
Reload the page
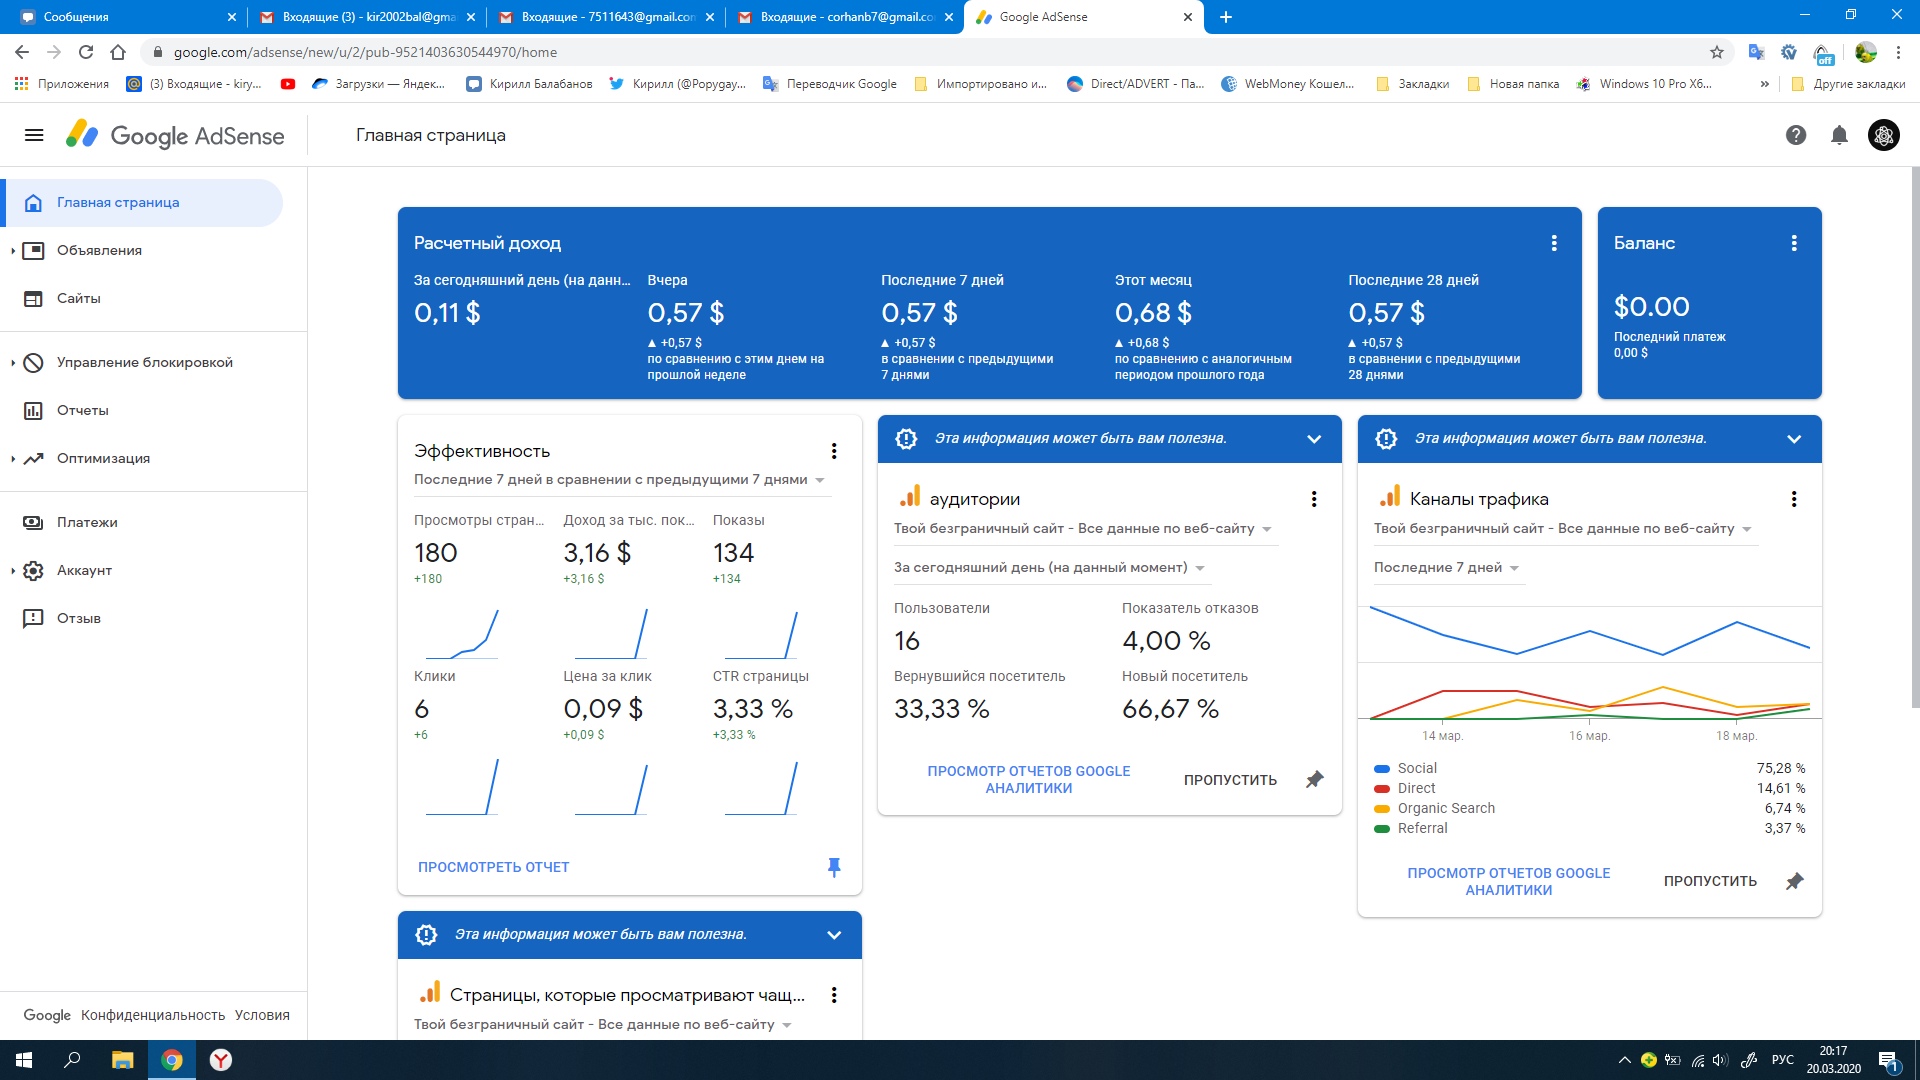tap(86, 52)
